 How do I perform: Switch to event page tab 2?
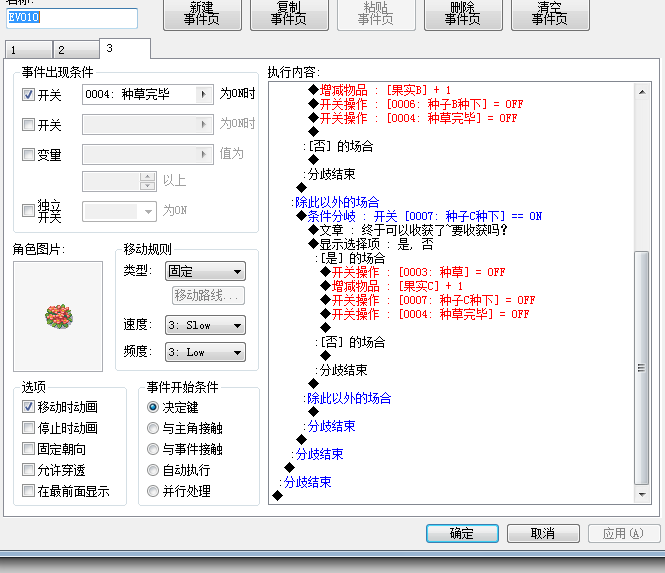tap(76, 50)
